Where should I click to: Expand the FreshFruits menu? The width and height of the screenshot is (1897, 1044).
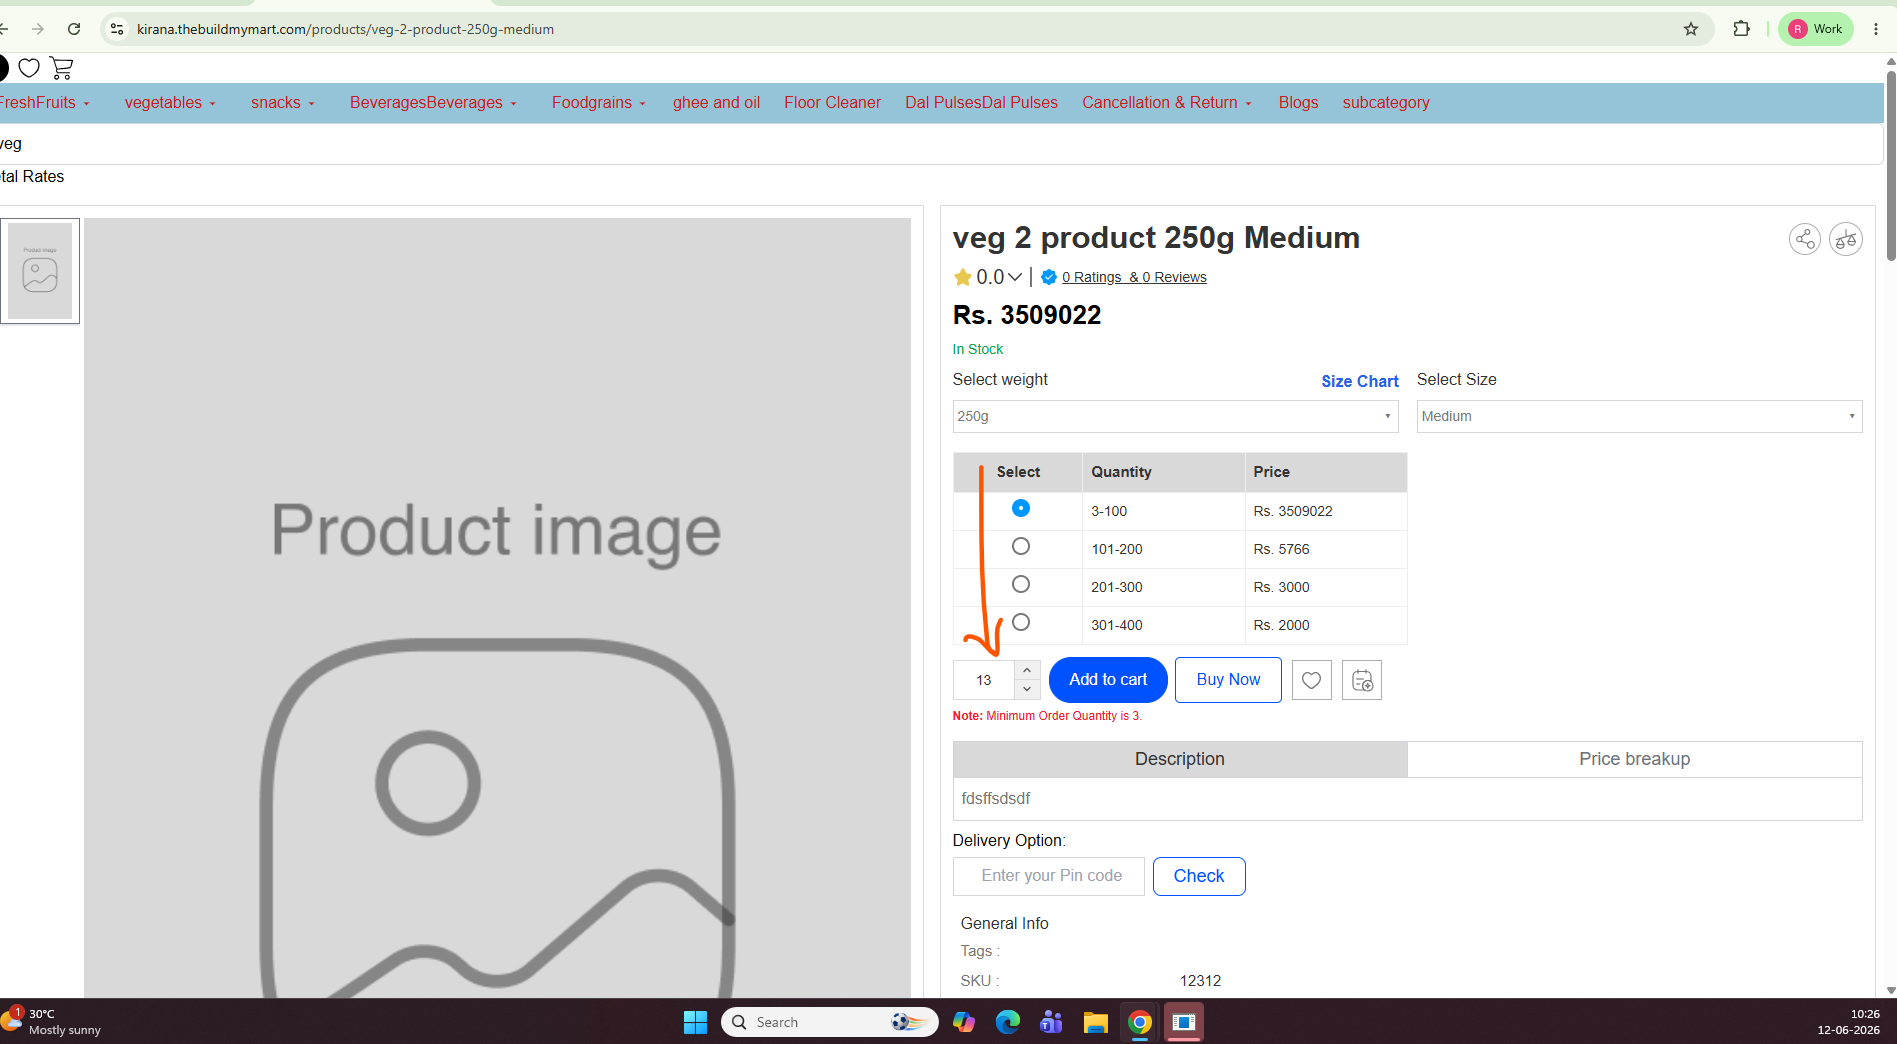44,103
